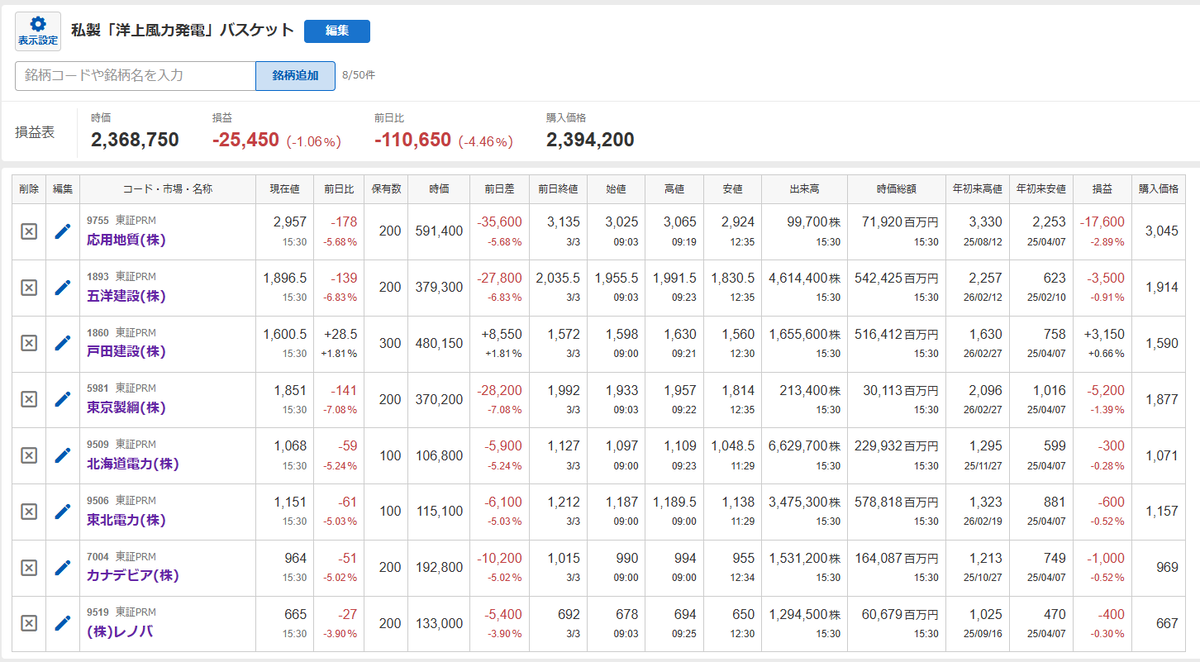
Task: Delete the レノバ row with the X icon
Action: point(29,624)
